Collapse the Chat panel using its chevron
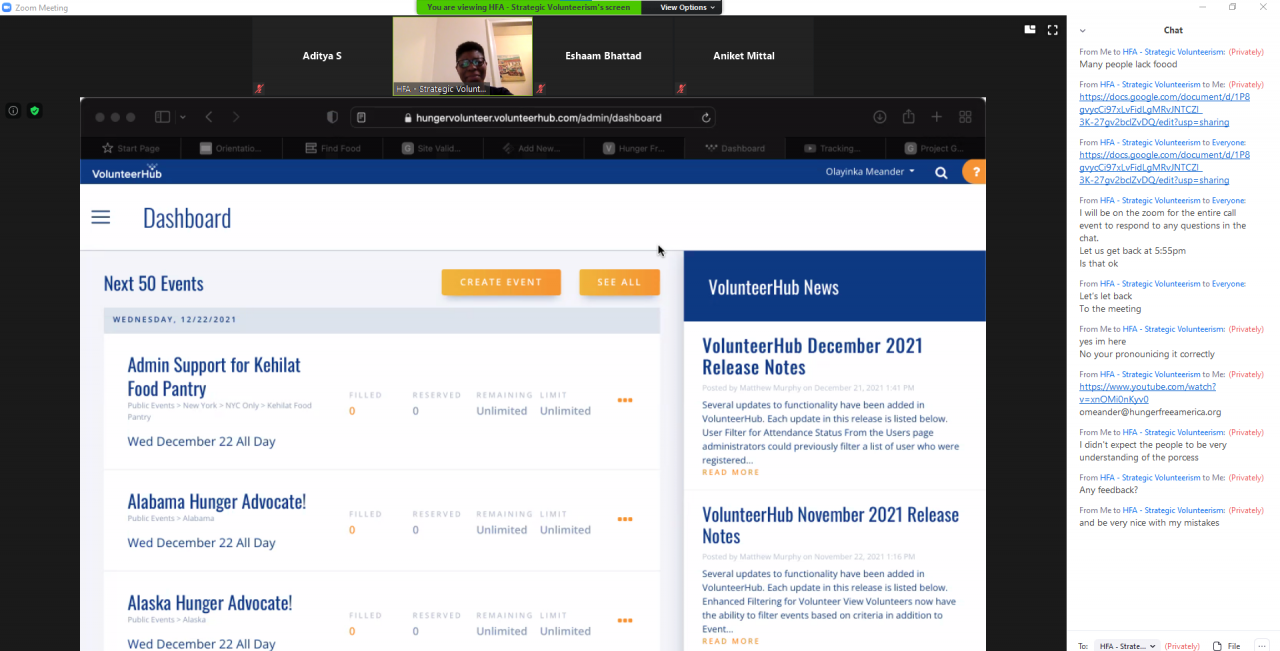Screen dimensions: 1280x651 click(1082, 31)
